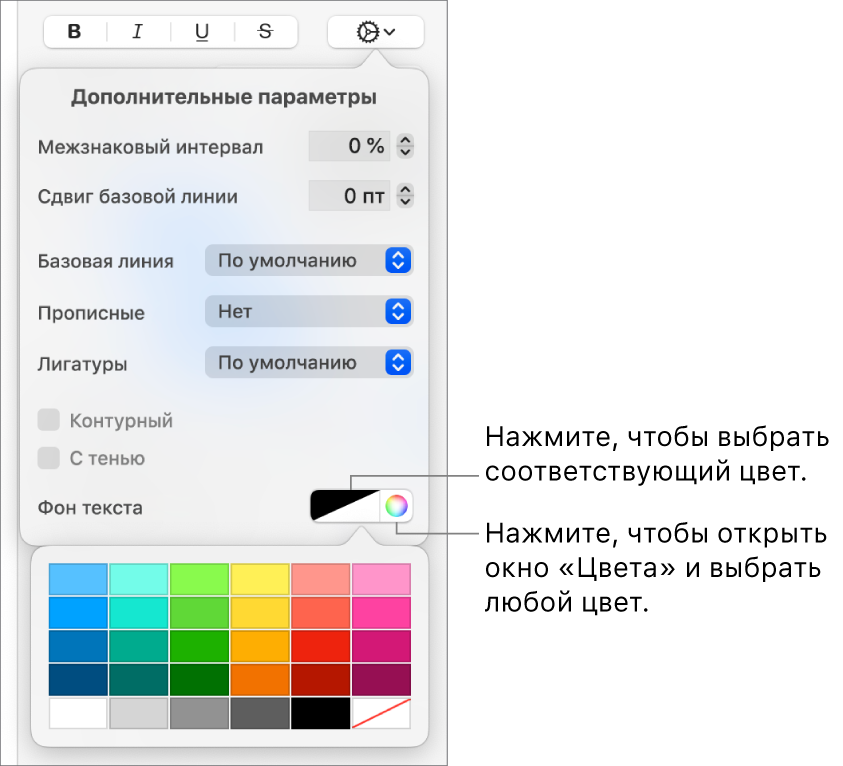Pick the dark purple-maroon swatch in fourth row
This screenshot has width=843, height=766.
381,679
